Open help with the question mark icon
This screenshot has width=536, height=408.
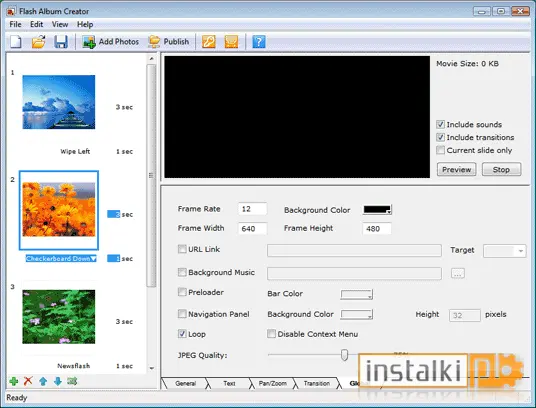point(259,42)
